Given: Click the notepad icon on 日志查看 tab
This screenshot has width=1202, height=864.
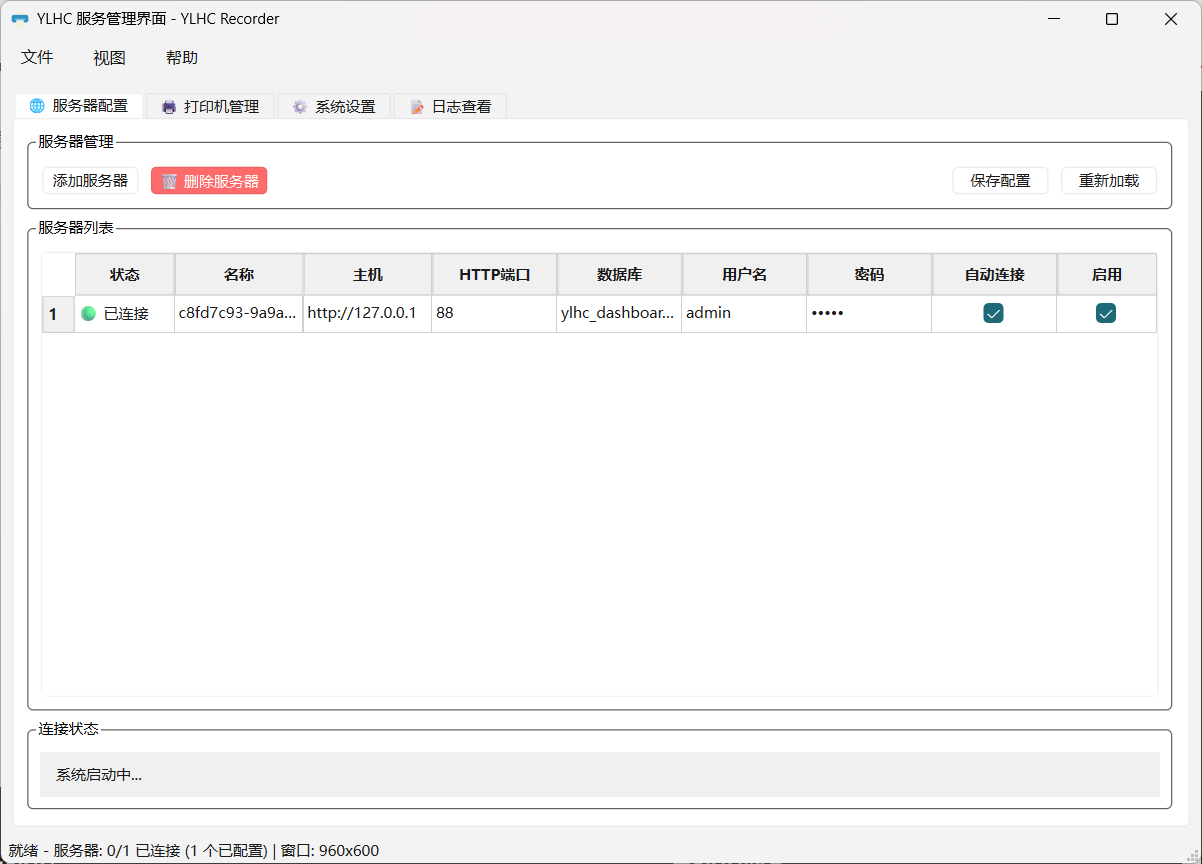Looking at the screenshot, I should coord(417,107).
